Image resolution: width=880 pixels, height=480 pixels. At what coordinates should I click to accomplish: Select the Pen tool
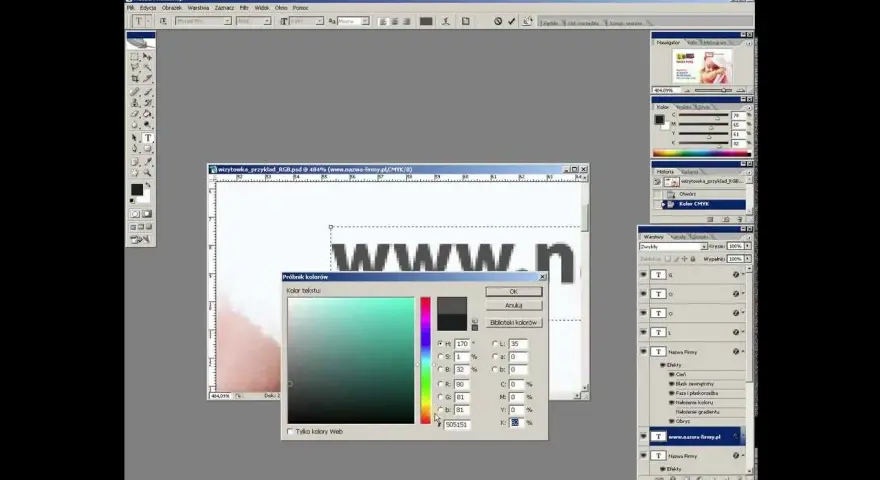tap(135, 149)
